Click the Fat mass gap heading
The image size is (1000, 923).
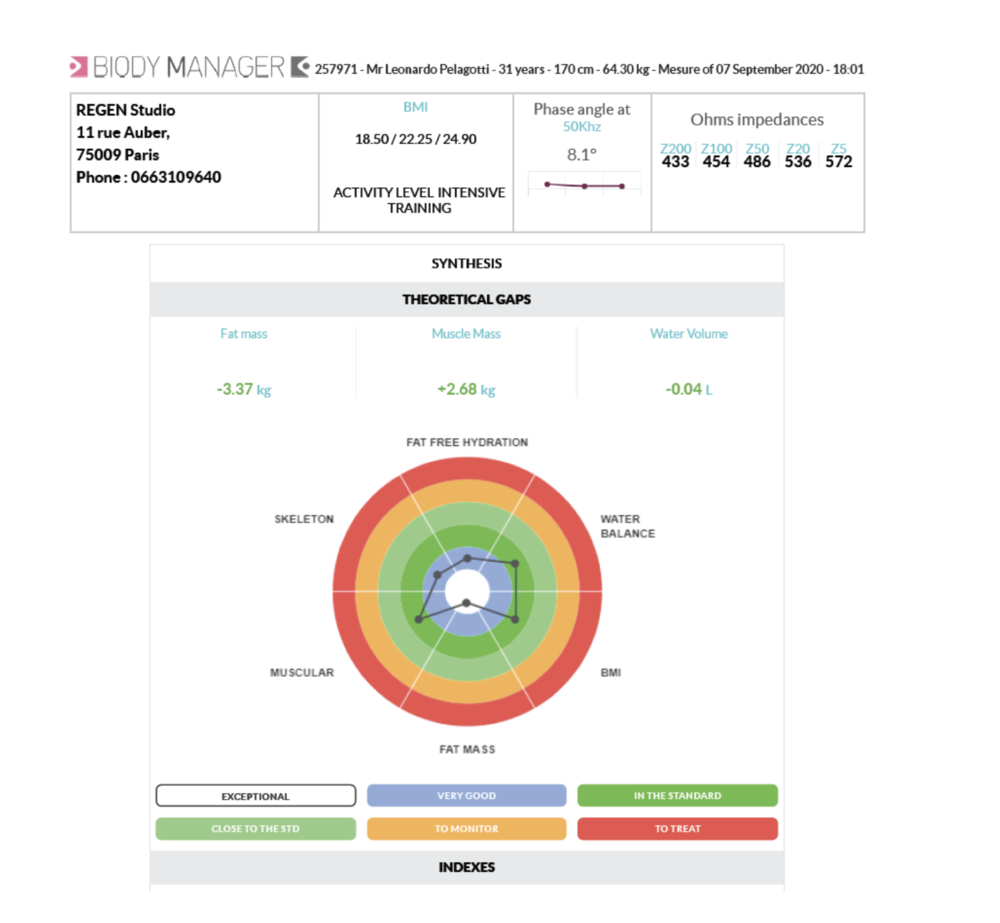coord(244,334)
